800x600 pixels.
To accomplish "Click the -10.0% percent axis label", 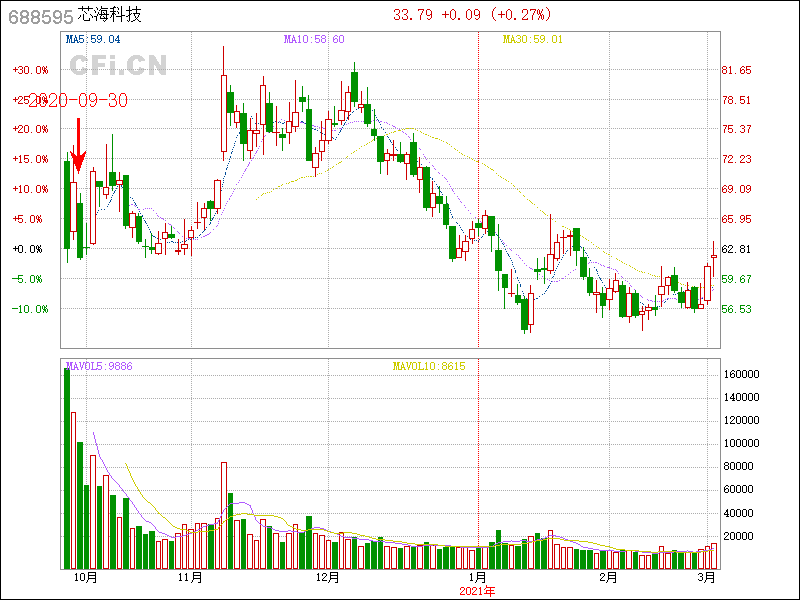I will (x=30, y=309).
